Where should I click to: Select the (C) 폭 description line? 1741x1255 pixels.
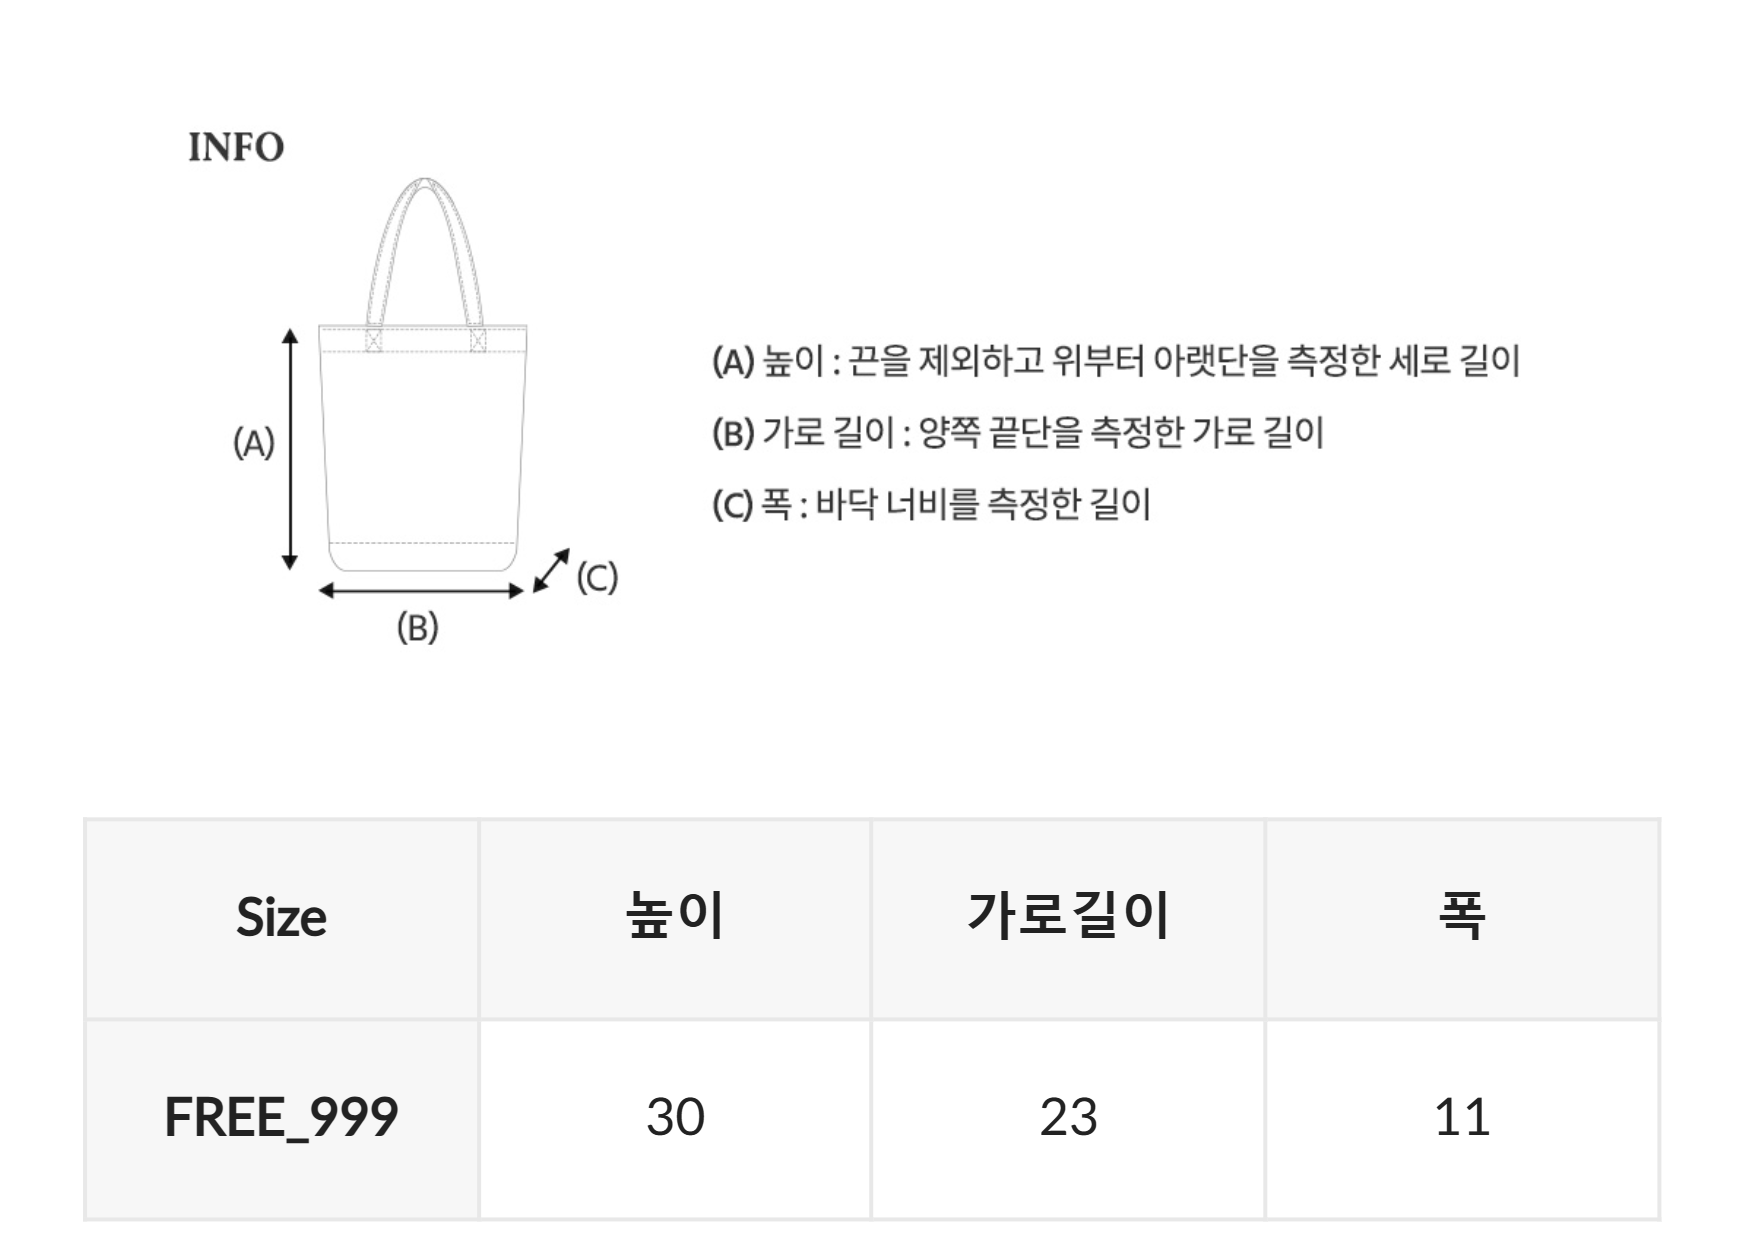931,504
